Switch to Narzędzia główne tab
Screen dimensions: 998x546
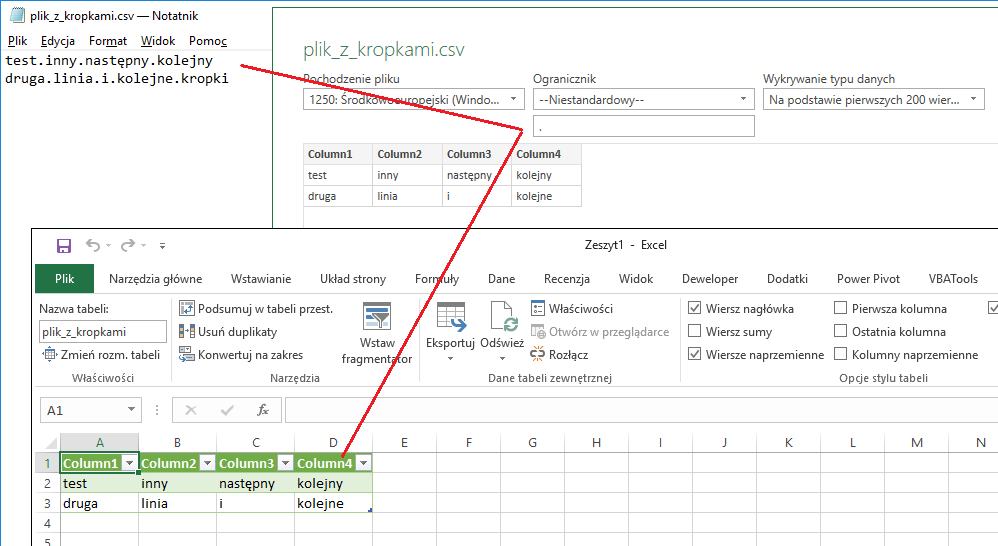click(x=155, y=279)
